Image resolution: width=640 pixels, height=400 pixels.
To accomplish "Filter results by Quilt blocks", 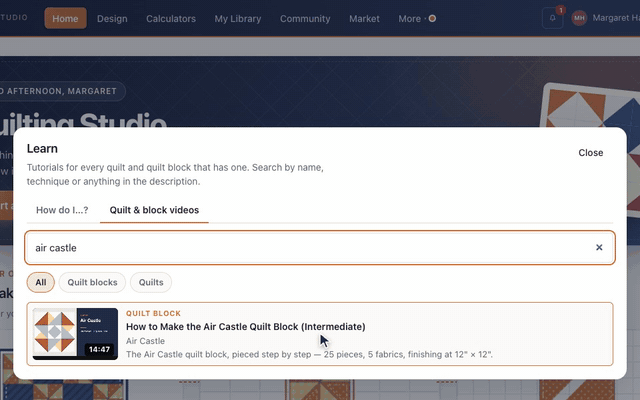I will [x=92, y=282].
